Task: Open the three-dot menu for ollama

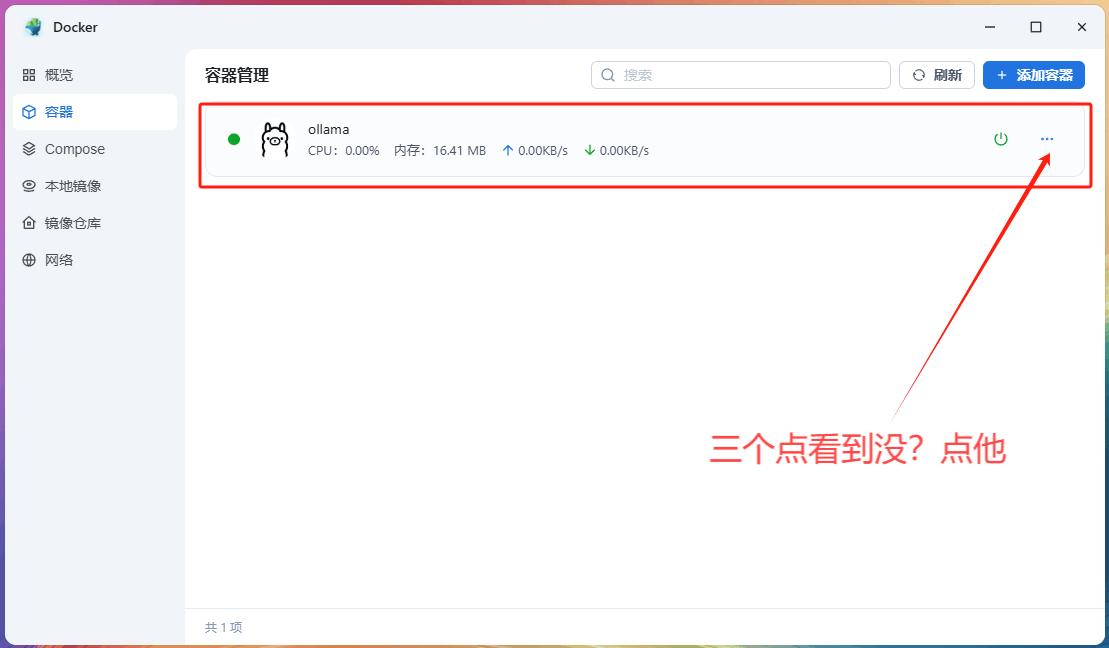Action: tap(1046, 139)
